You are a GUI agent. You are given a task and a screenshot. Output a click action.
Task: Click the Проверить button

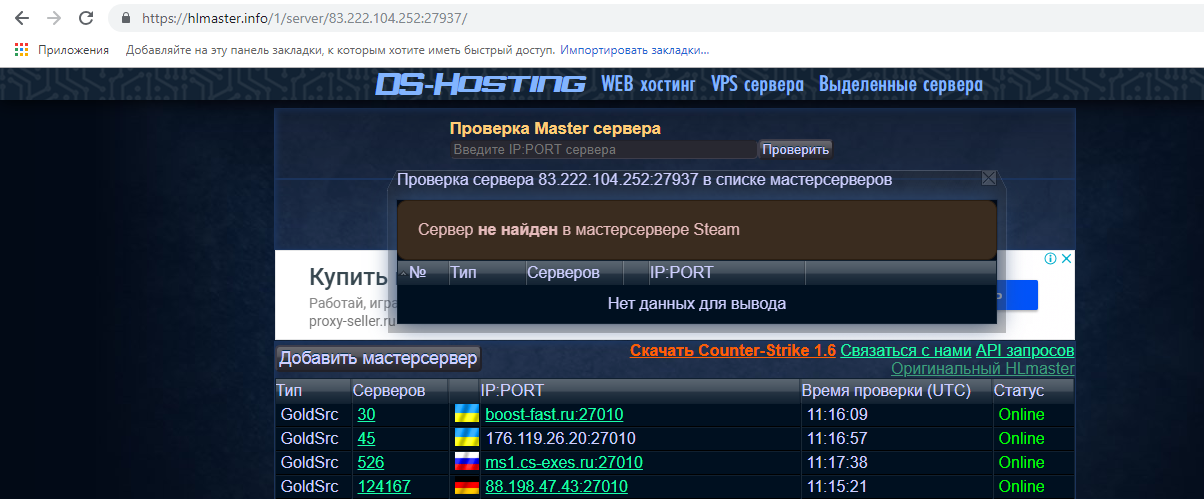point(795,149)
